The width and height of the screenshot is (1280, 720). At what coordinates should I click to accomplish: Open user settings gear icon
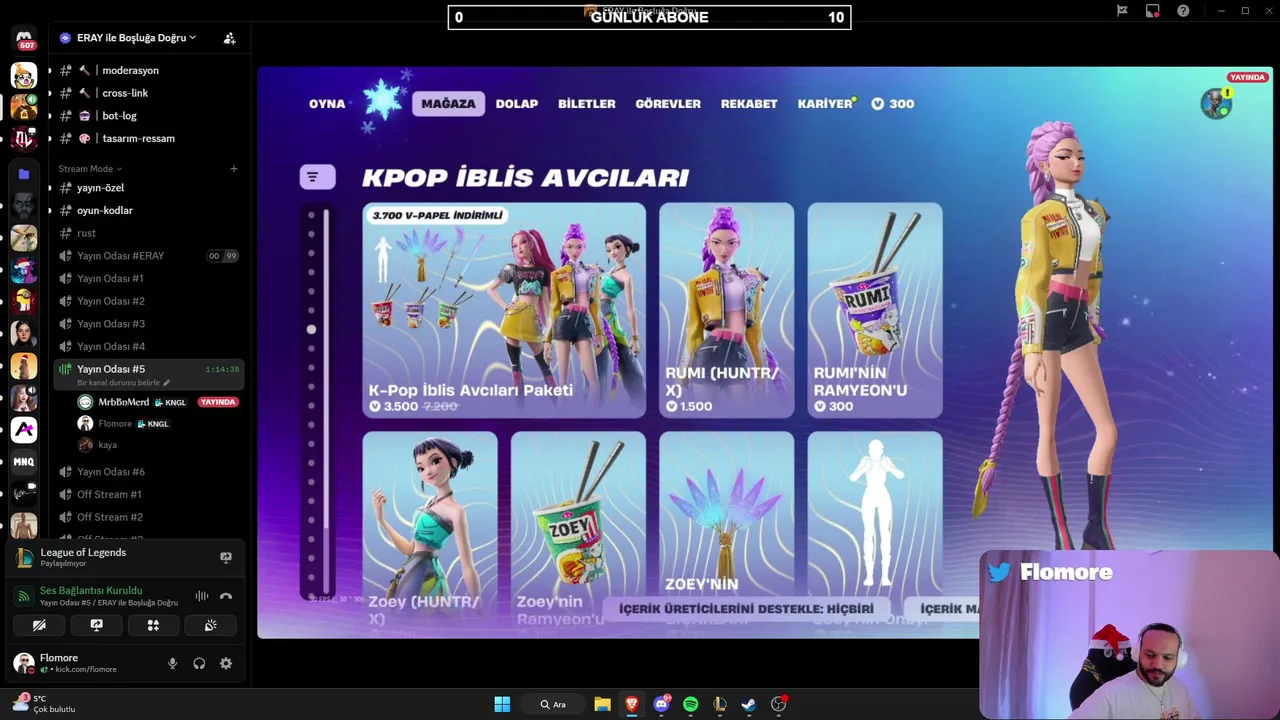[x=226, y=663]
